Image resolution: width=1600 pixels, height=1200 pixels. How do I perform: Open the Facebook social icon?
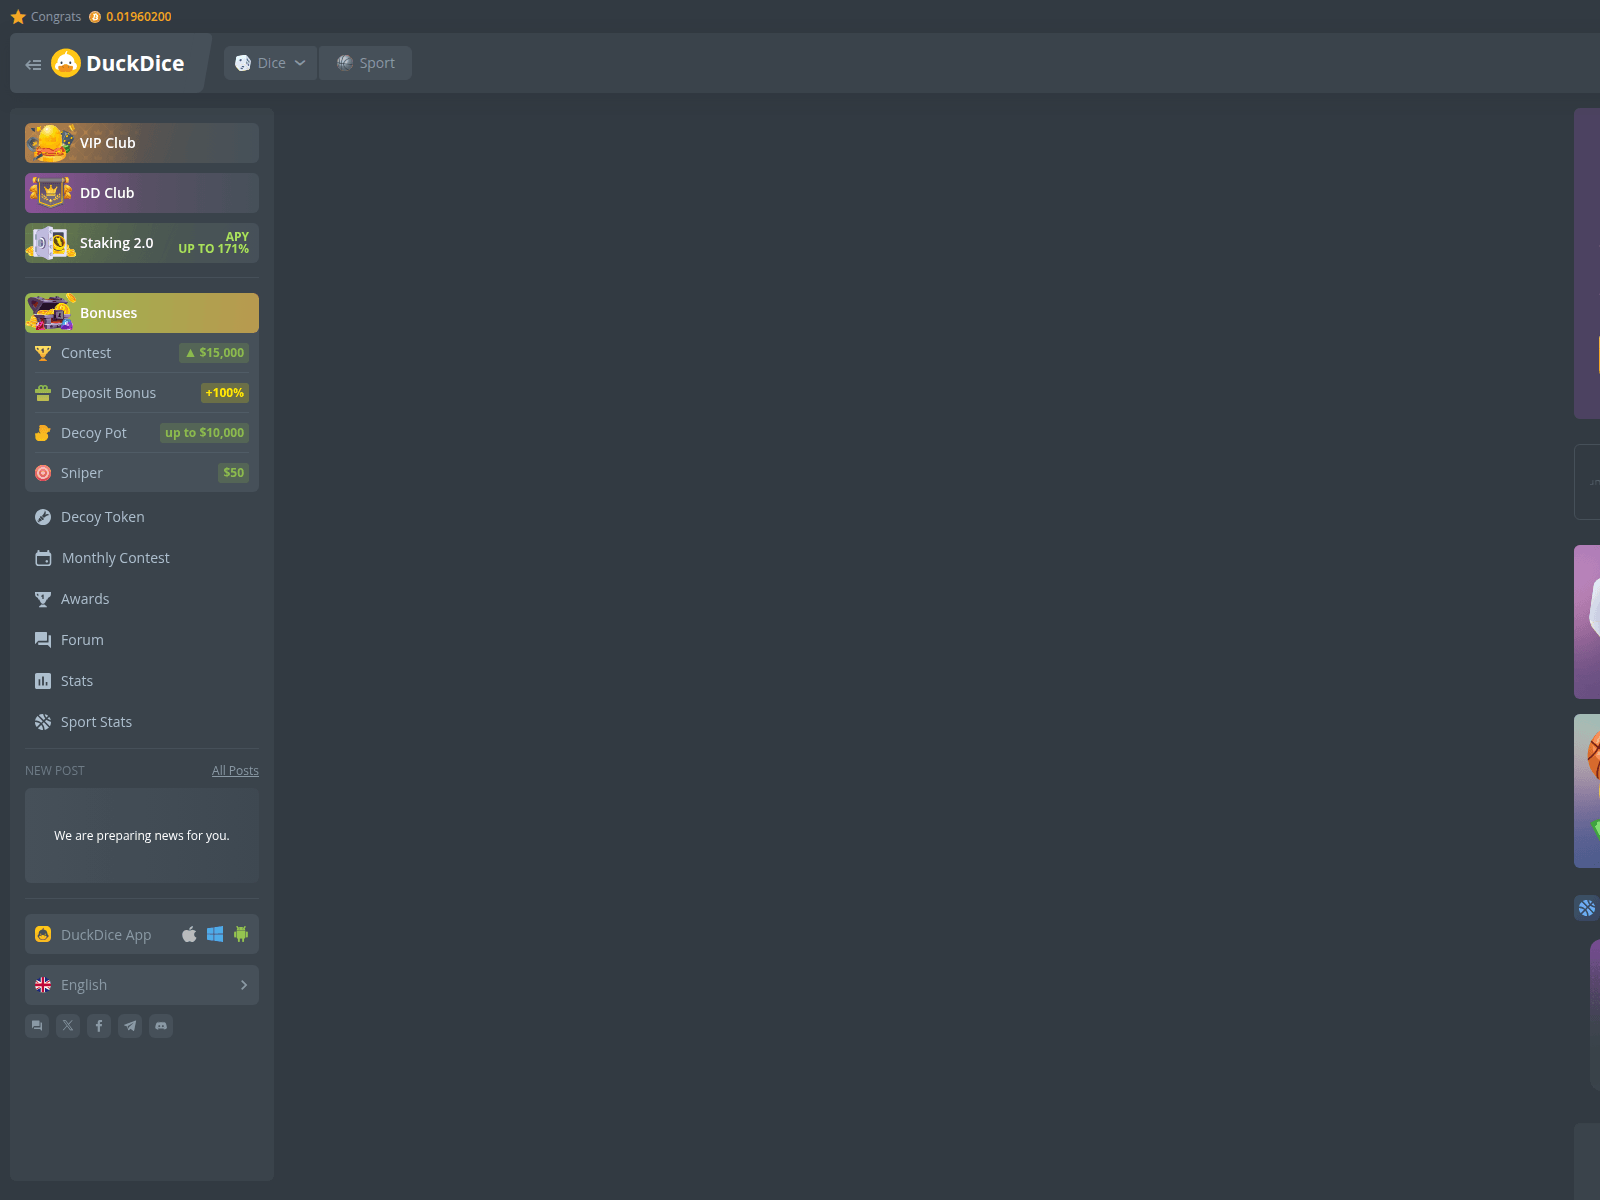tap(99, 1026)
